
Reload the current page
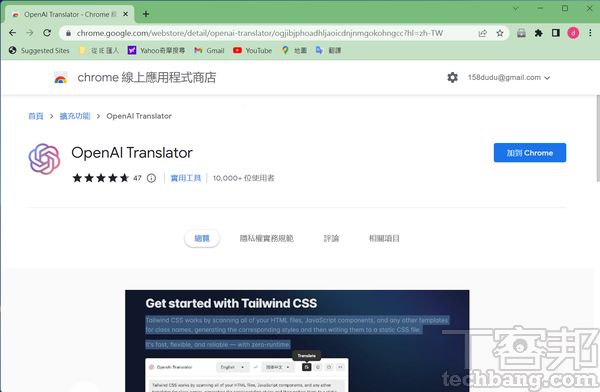pos(47,33)
